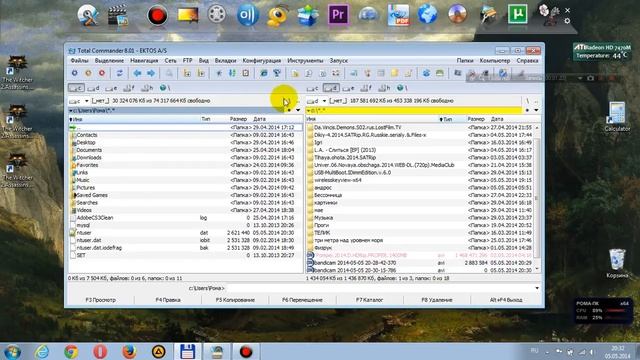The image size is (640, 360).
Task: Open the Вид menu
Action: pyautogui.click(x=204, y=60)
